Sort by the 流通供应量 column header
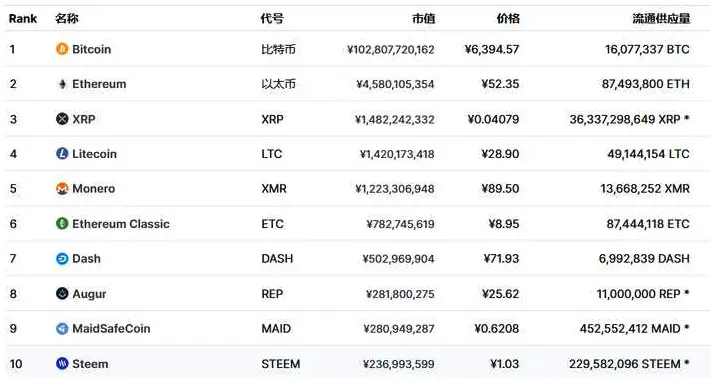 click(x=661, y=19)
